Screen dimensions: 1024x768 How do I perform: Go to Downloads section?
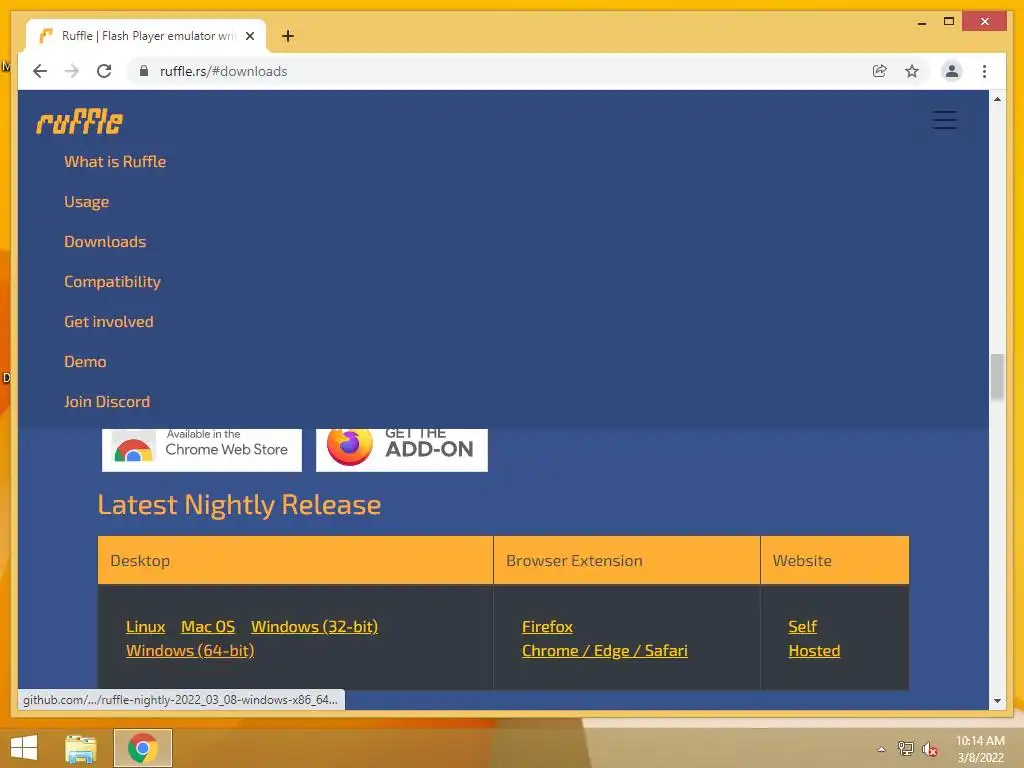coord(105,242)
